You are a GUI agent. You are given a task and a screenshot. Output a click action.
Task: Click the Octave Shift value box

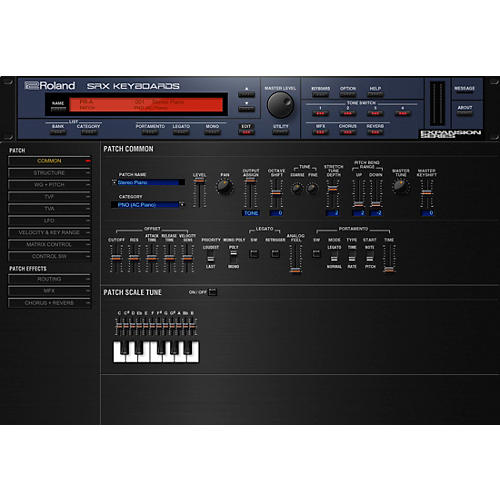click(x=276, y=213)
